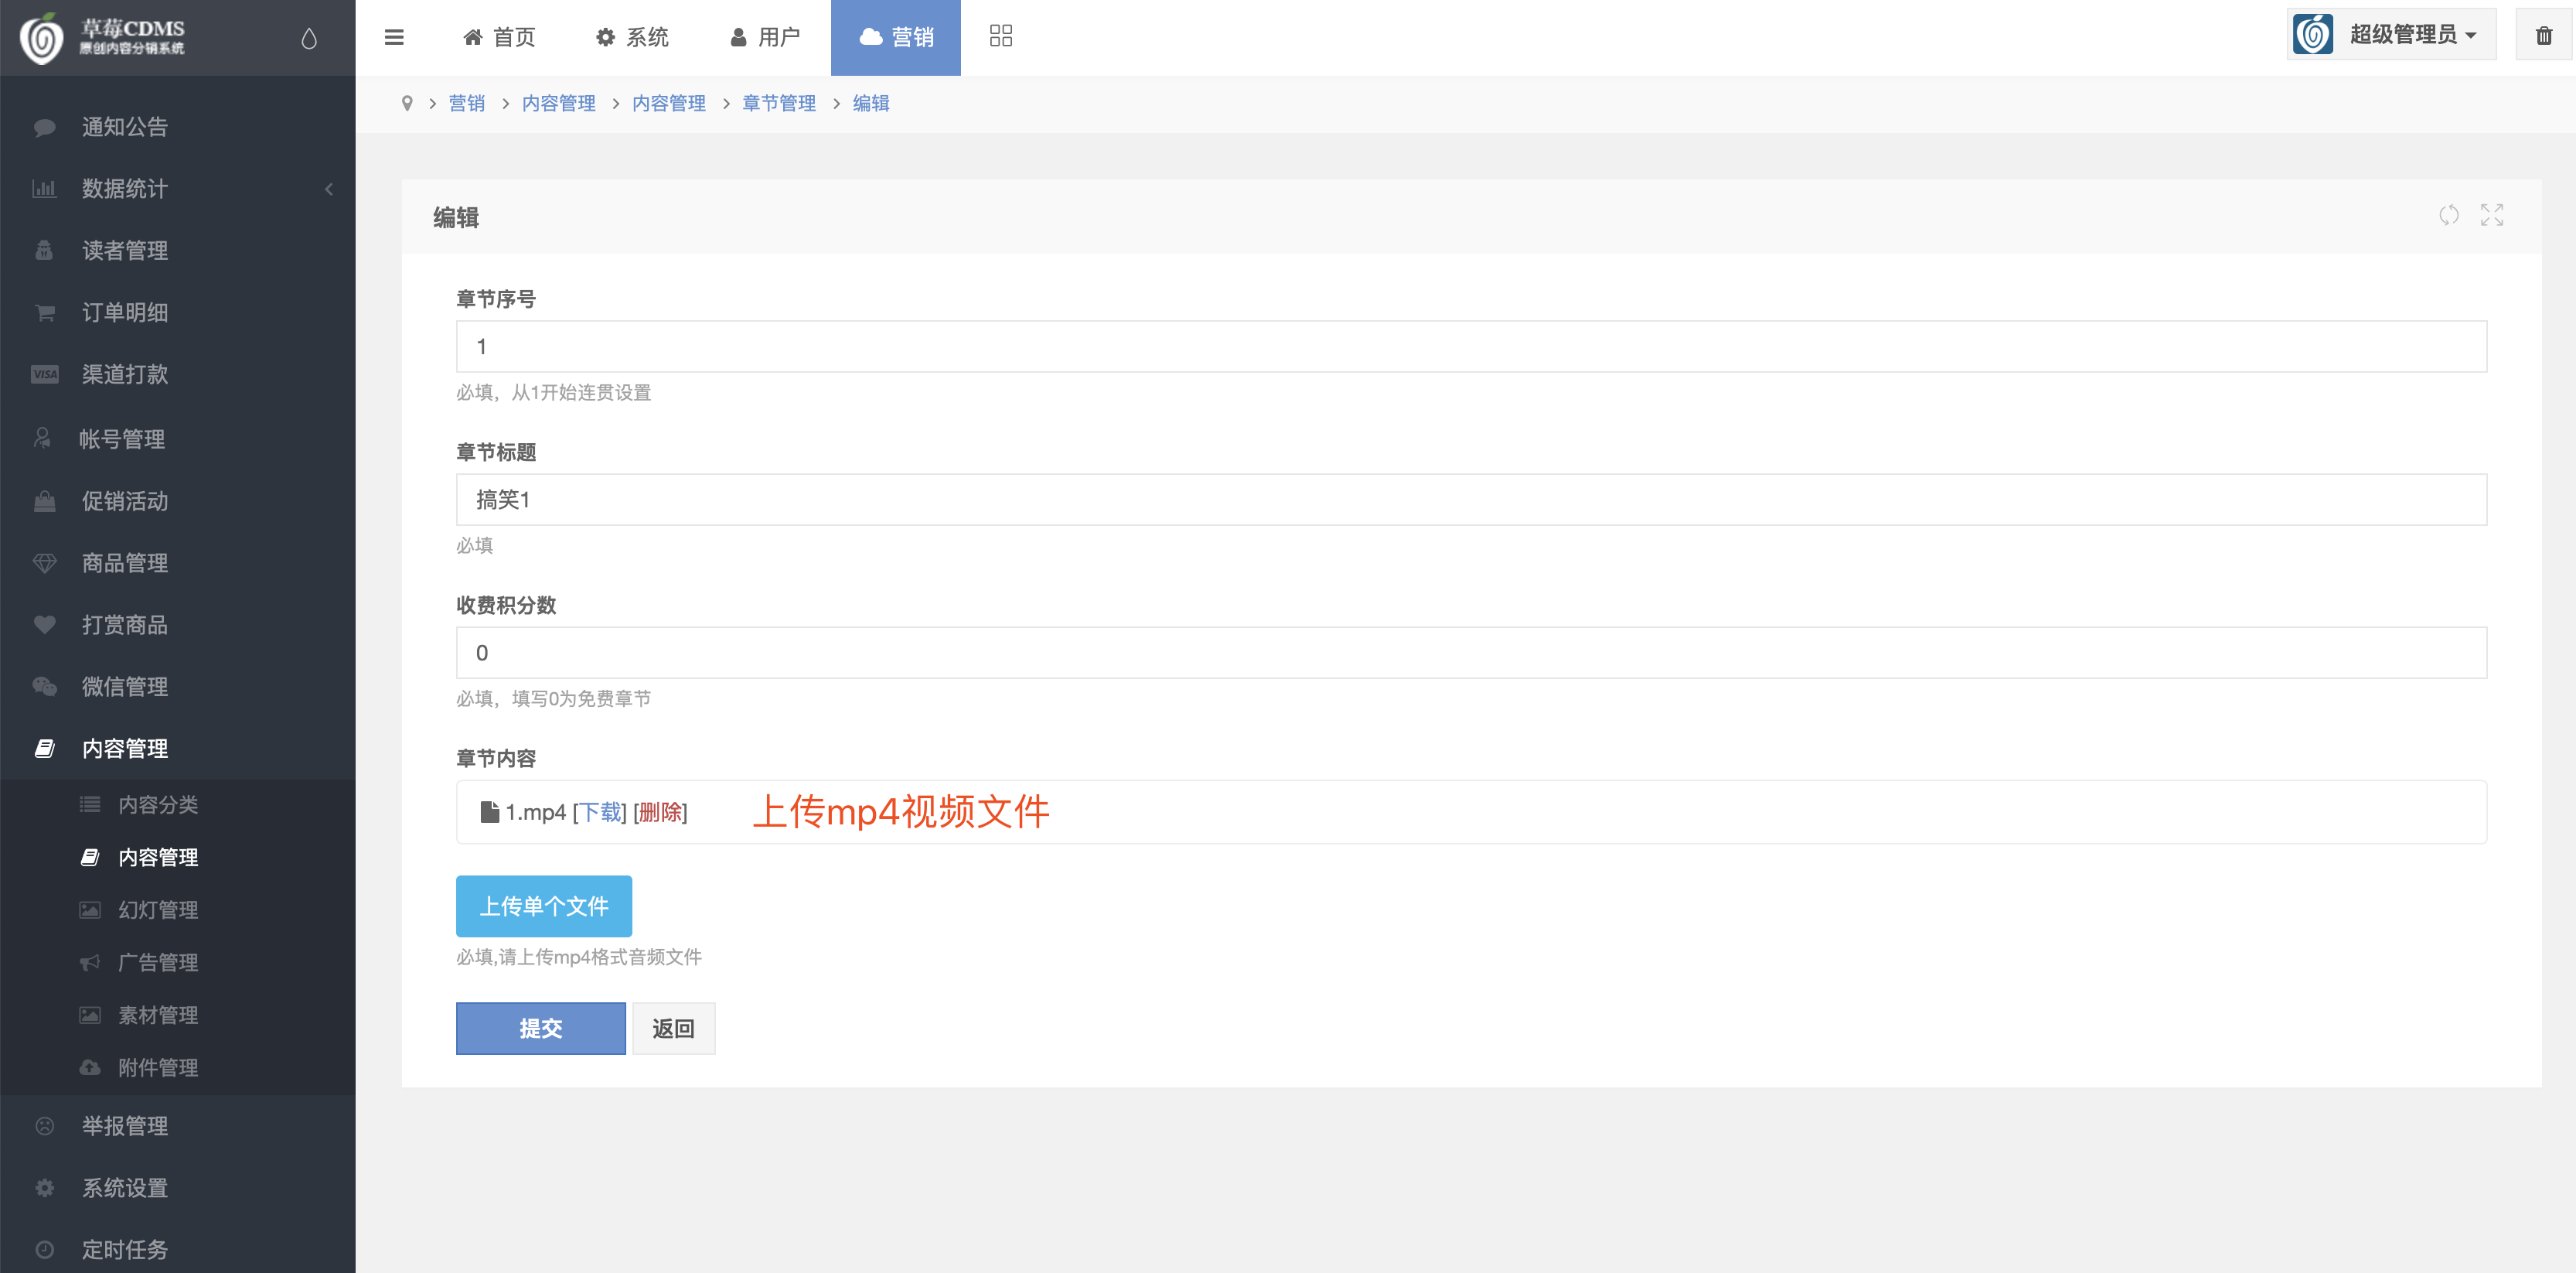
Task: Click the 1.mp4 file icon
Action: pyautogui.click(x=489, y=812)
